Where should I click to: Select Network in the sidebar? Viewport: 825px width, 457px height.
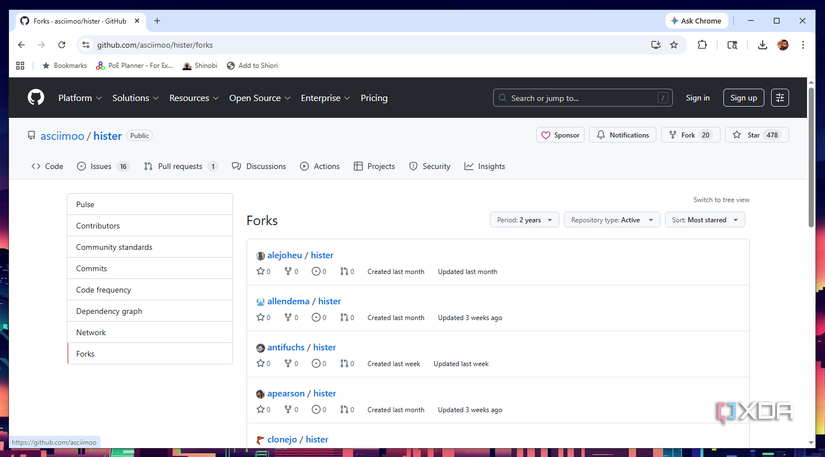(x=150, y=332)
